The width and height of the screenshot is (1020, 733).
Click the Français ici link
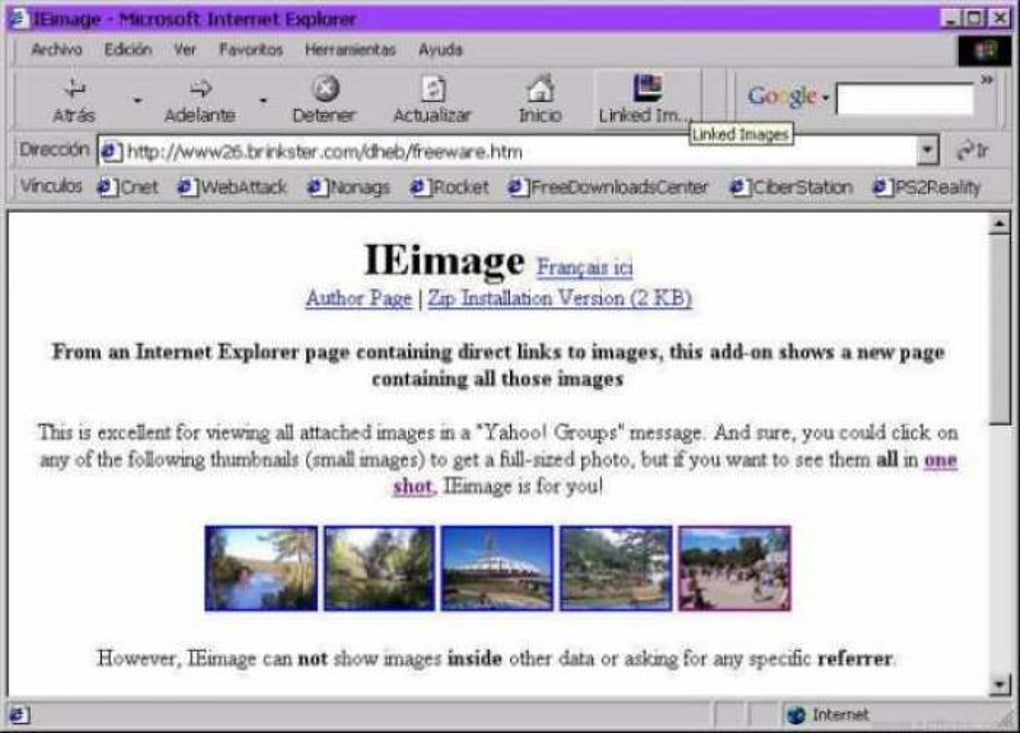pos(586,266)
